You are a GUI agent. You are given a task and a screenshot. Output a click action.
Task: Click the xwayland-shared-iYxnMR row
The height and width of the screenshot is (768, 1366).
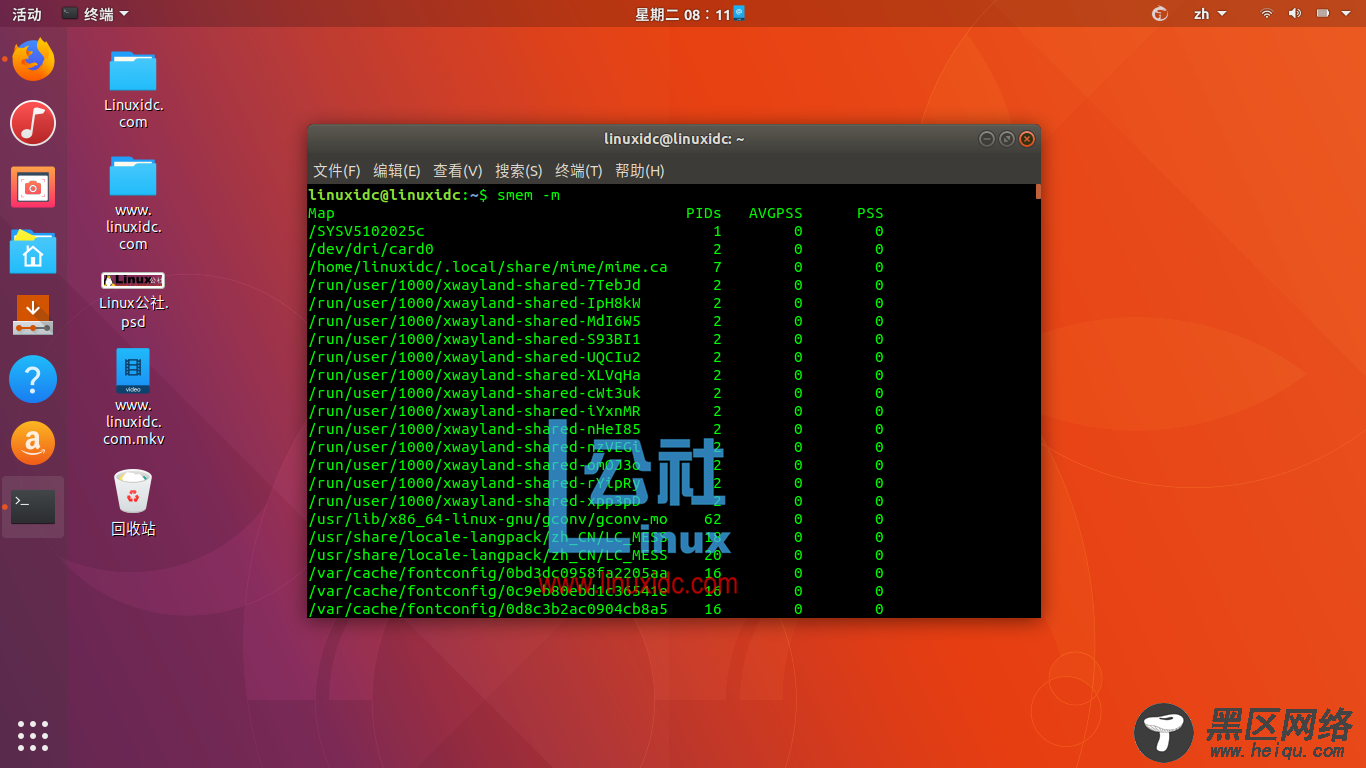point(595,411)
